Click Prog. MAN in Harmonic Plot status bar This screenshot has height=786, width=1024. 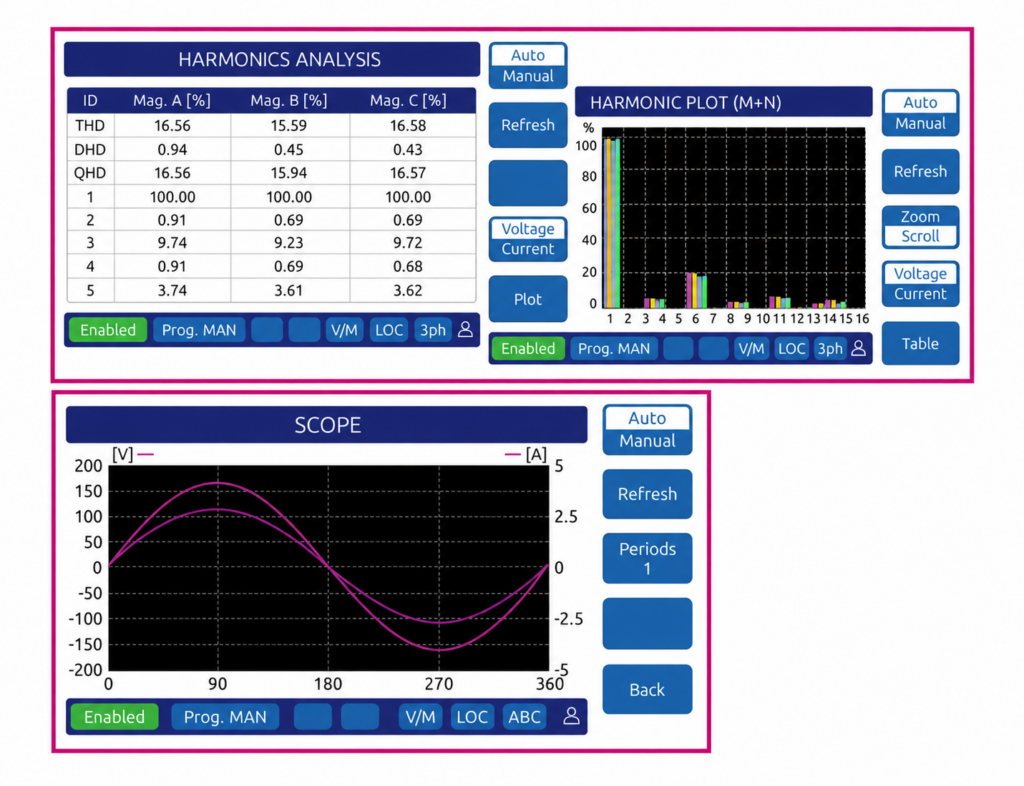(614, 349)
